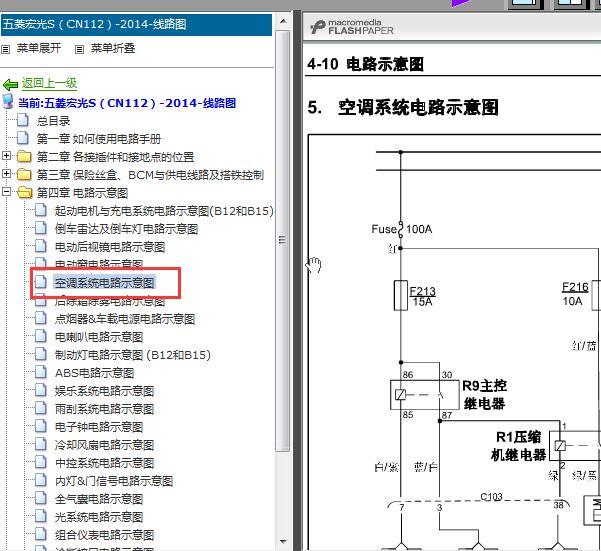This screenshot has height=551, width=601.
Task: Open ABS电路示意图
Action: tap(94, 373)
